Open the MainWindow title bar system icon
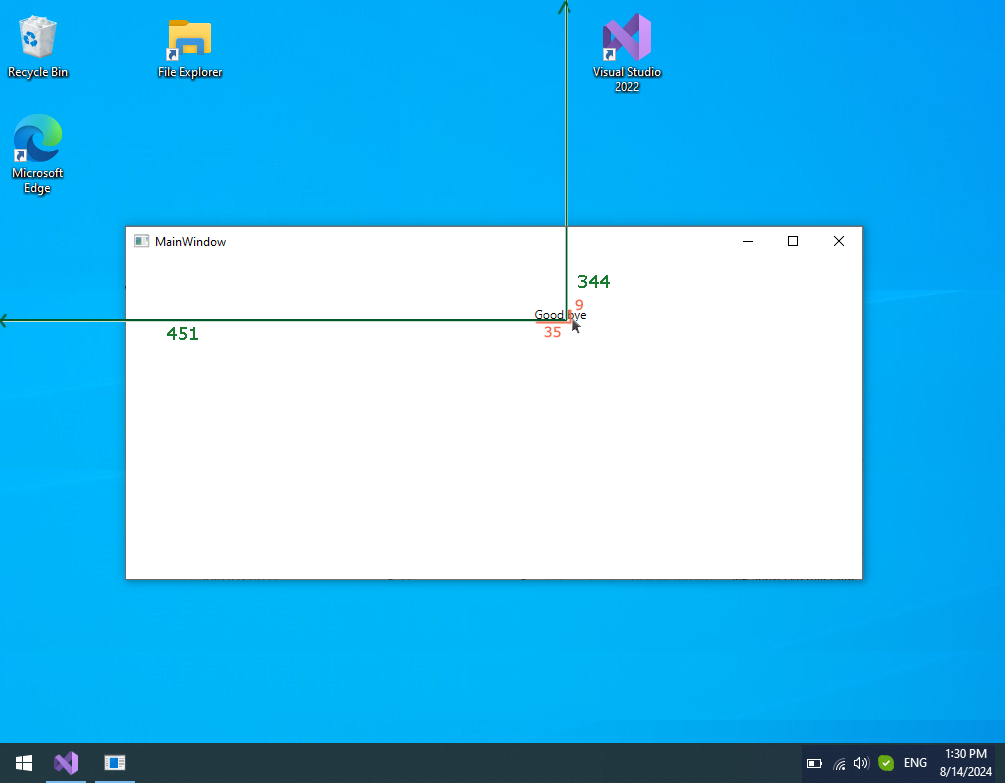Viewport: 1005px width, 783px height. [x=142, y=241]
